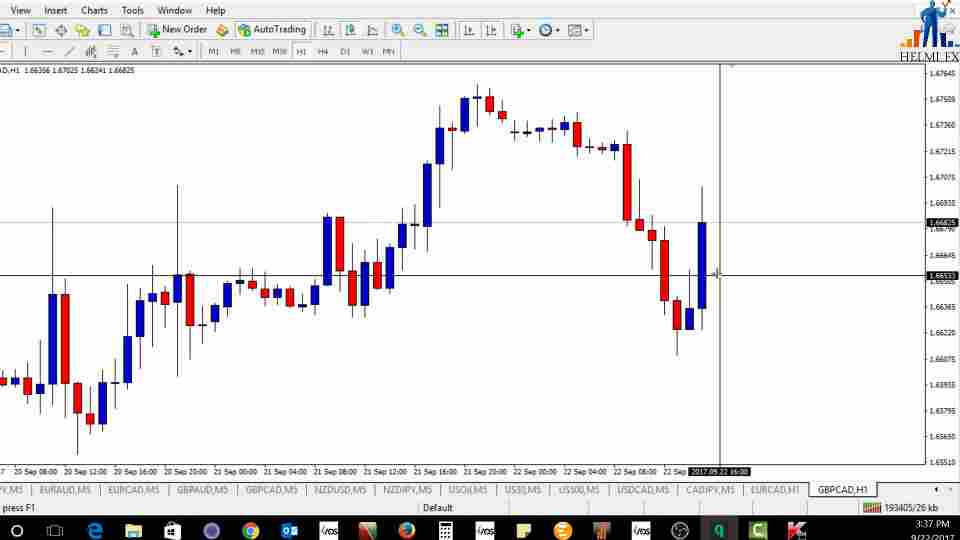Select the W1 timeframe

pyautogui.click(x=367, y=51)
